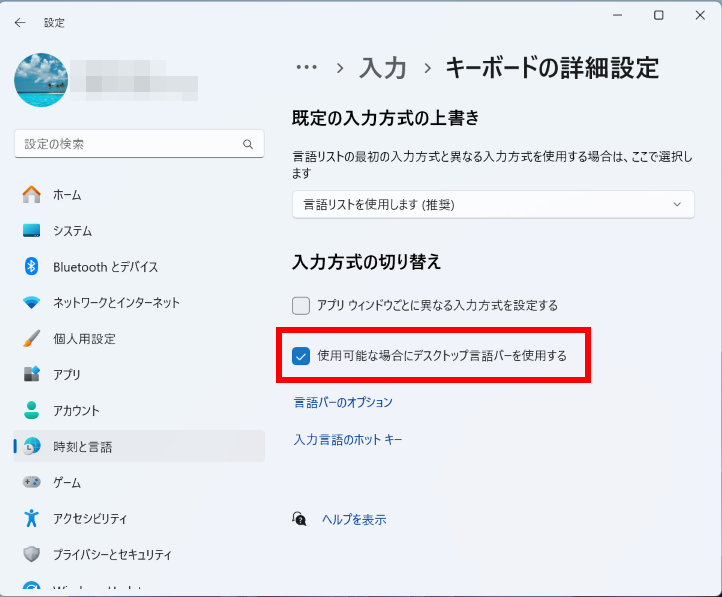
Task: Click the magnifier search icon
Action: (x=248, y=144)
